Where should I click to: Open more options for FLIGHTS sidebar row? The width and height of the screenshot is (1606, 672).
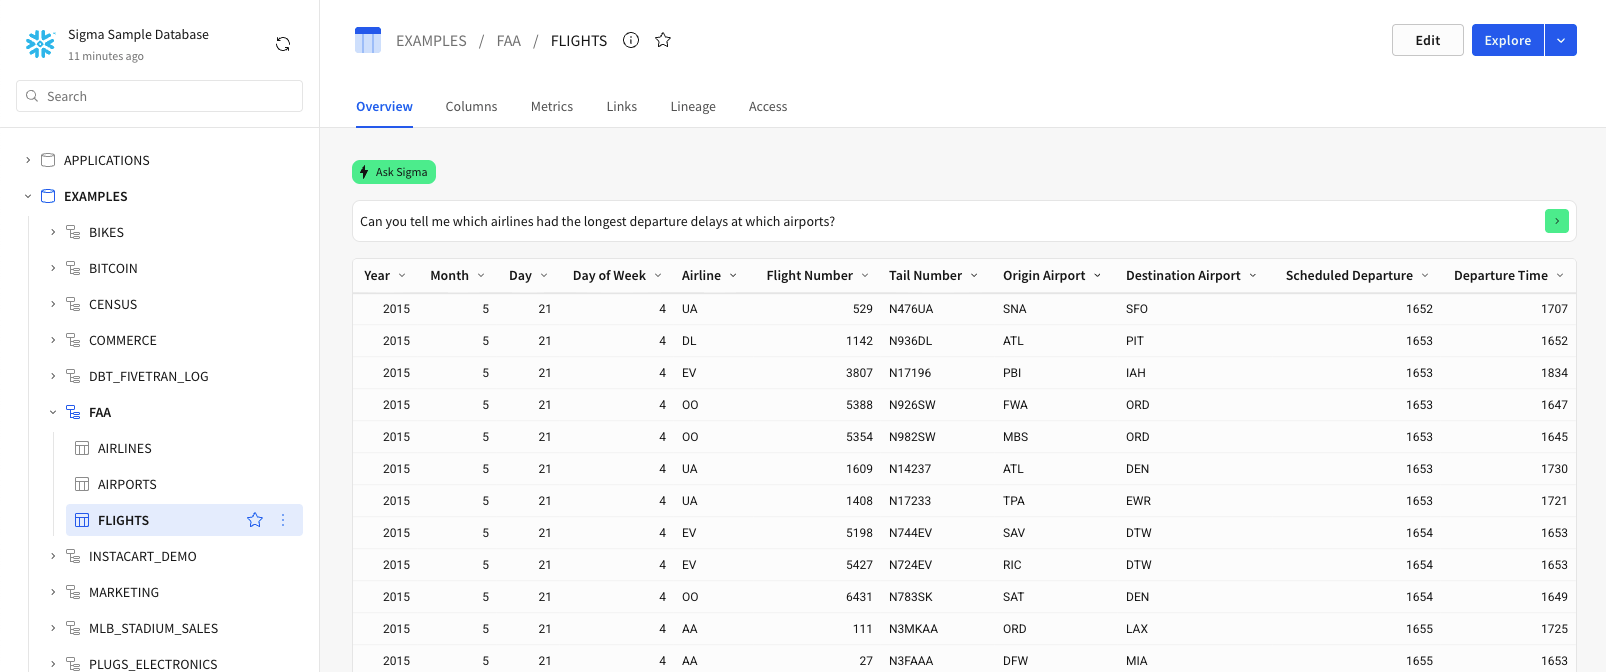click(x=283, y=520)
